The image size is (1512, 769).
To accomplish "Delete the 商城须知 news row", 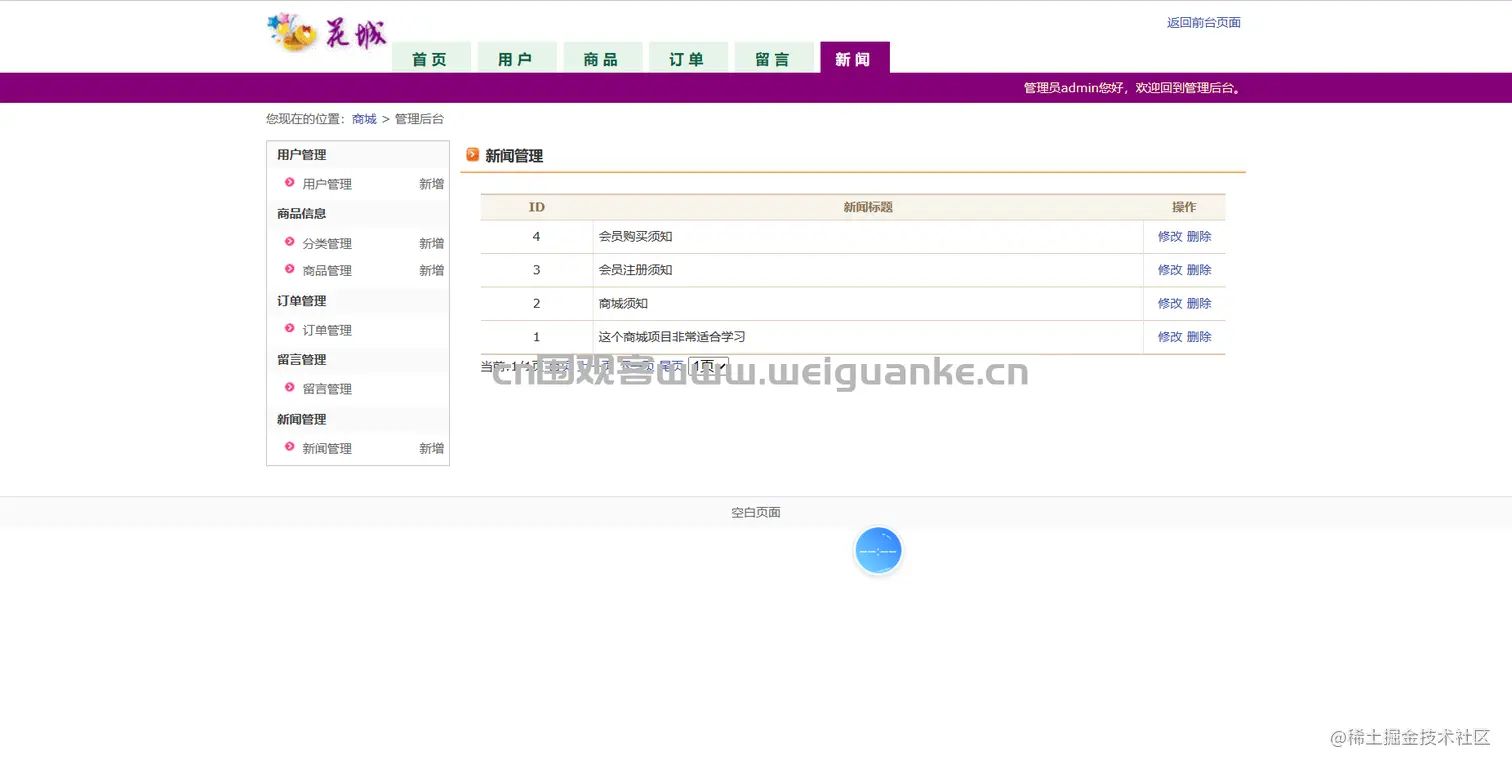I will tap(1199, 303).
